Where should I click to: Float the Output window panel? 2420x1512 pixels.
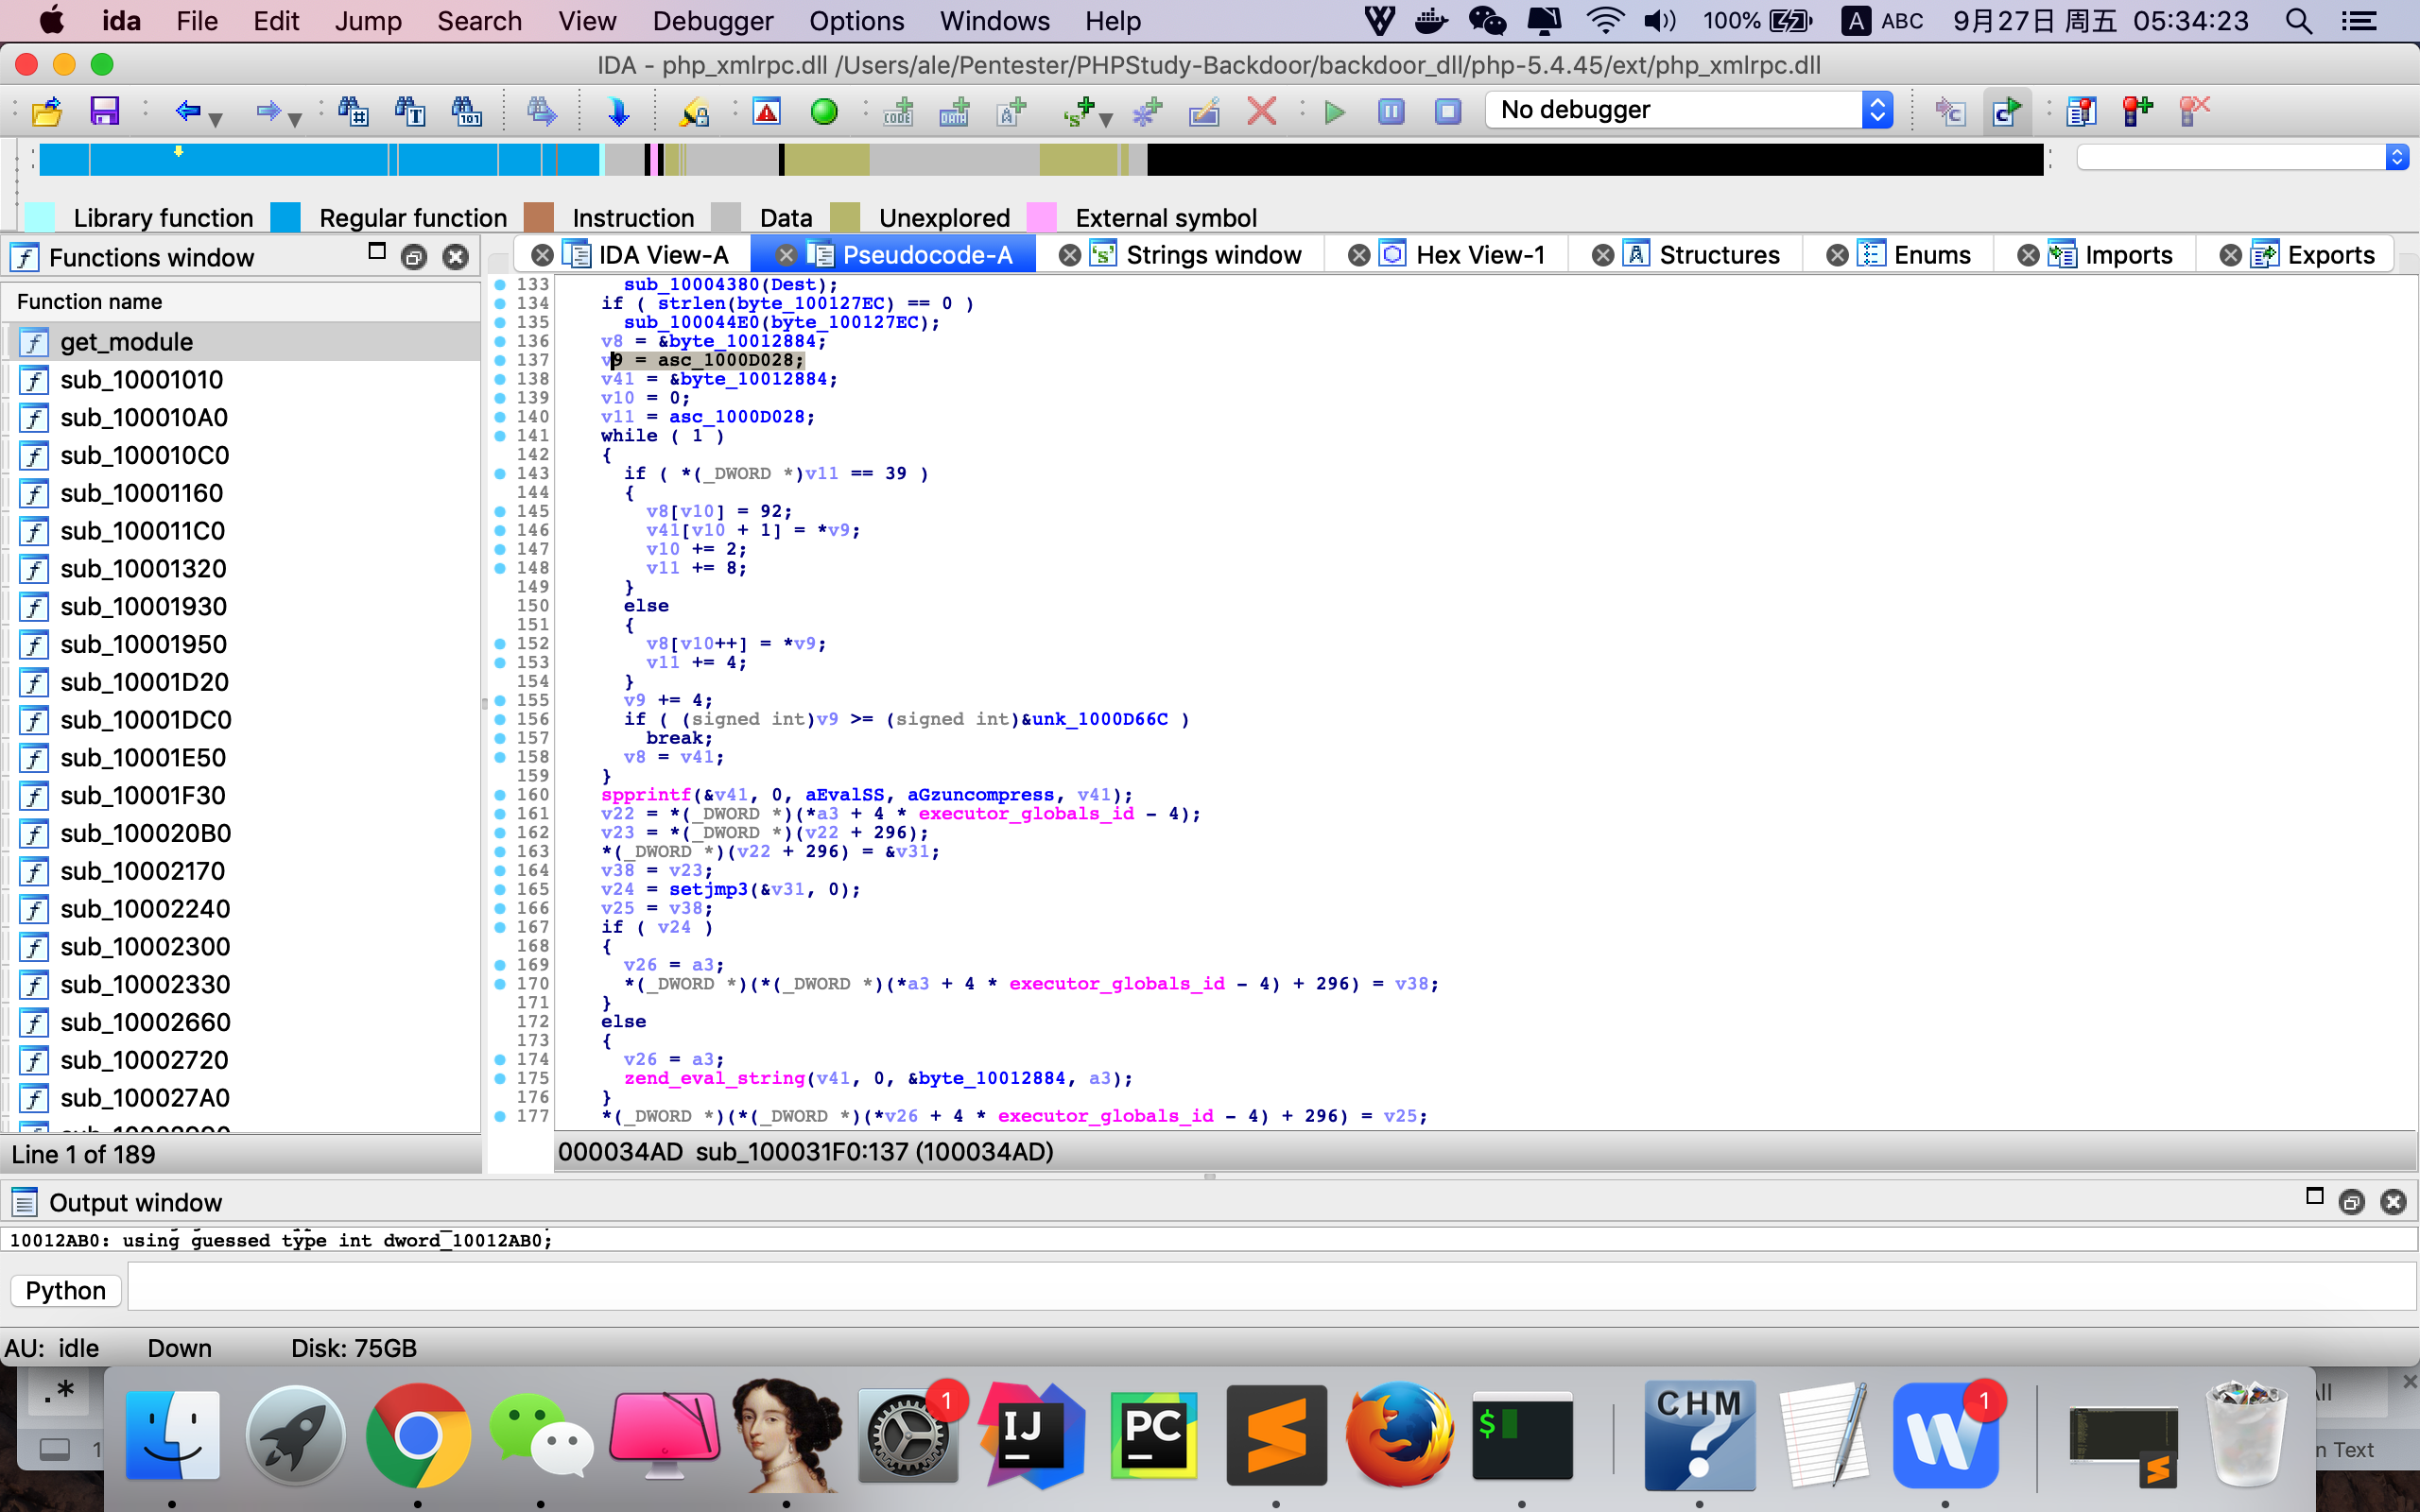tap(2351, 1202)
